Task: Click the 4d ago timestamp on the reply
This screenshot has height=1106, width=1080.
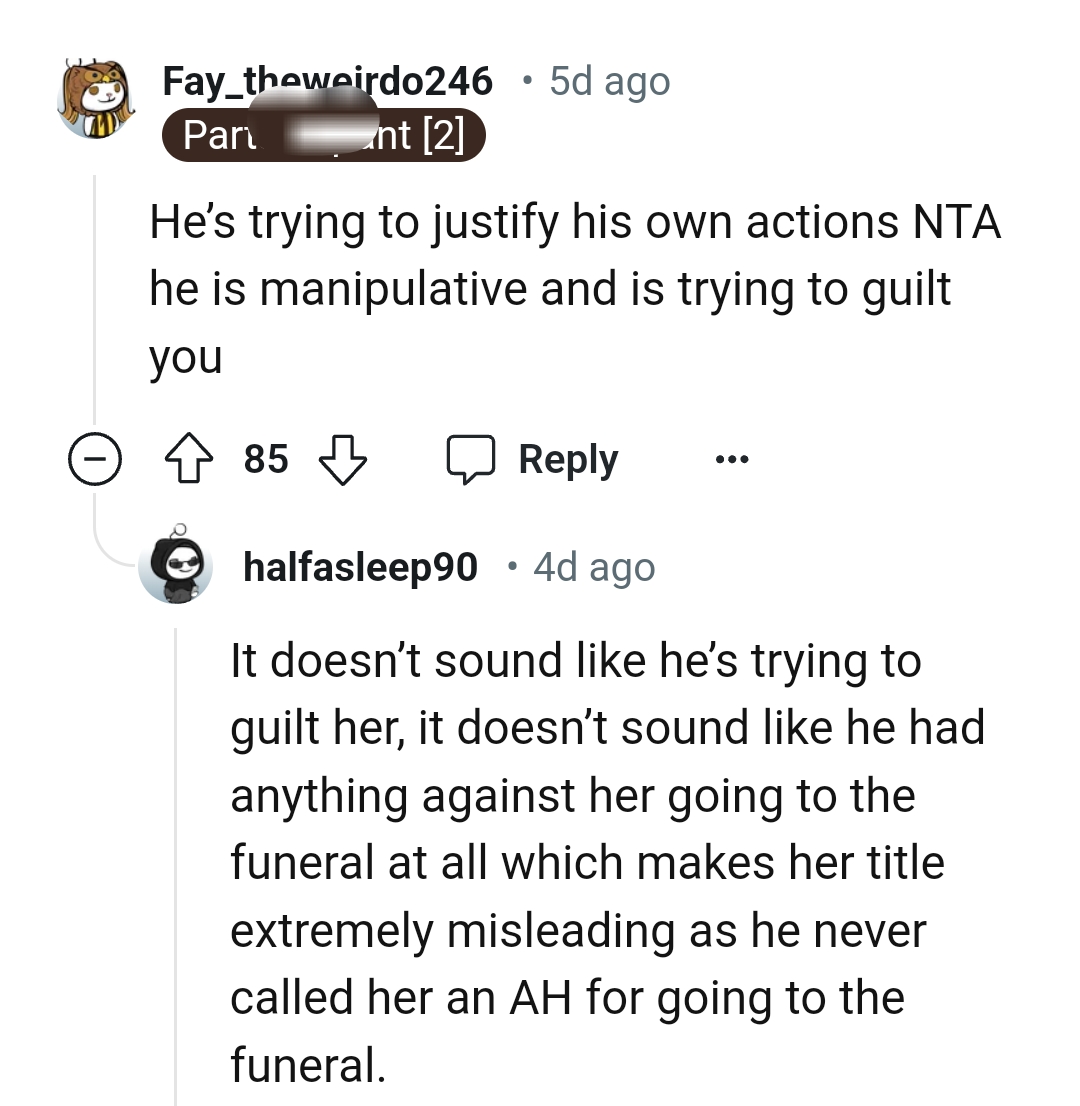Action: 592,565
